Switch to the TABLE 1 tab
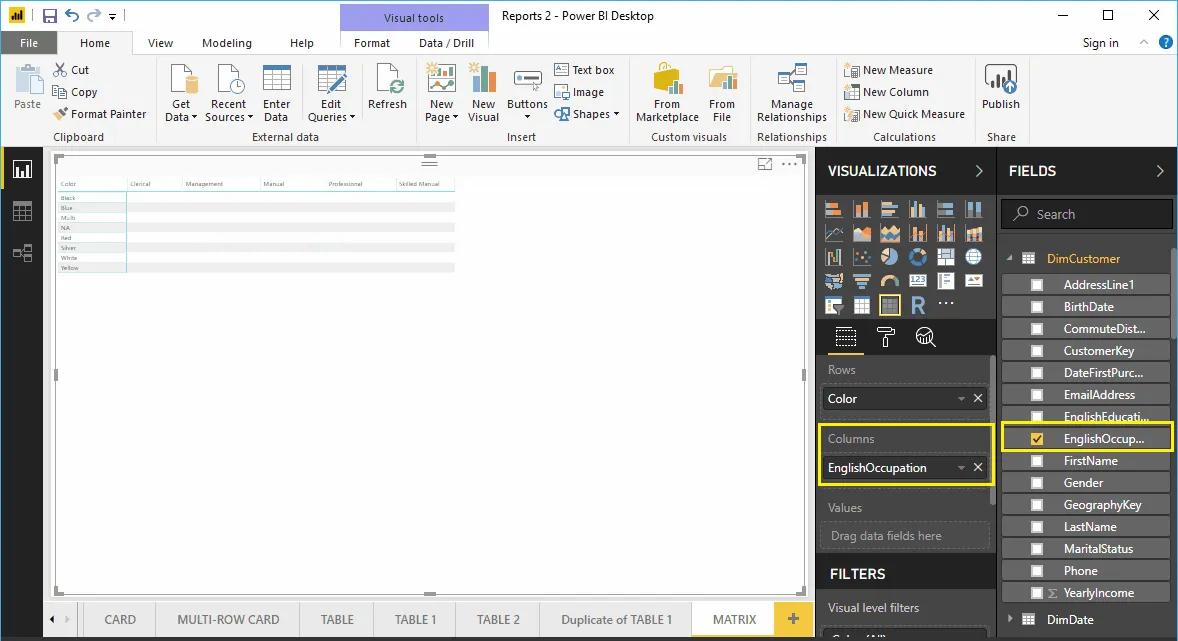 [x=414, y=620]
